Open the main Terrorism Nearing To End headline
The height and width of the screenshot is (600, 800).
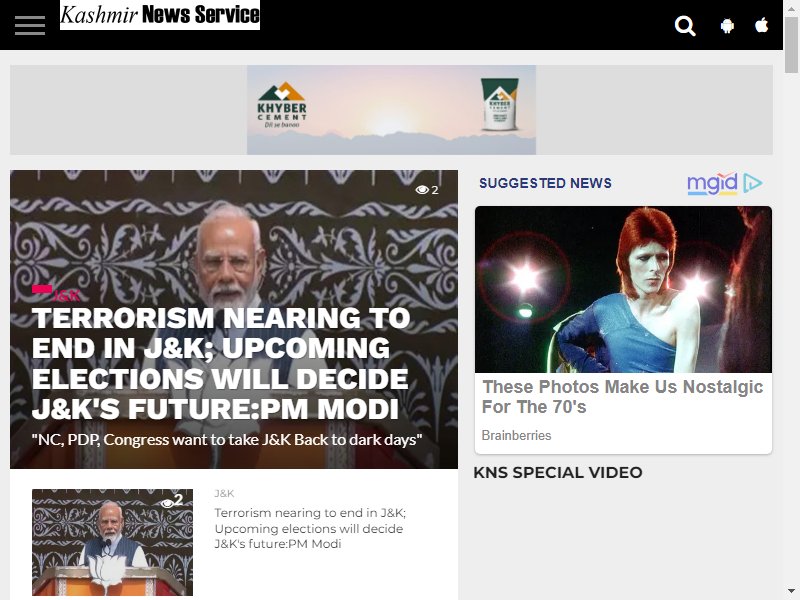pyautogui.click(x=221, y=363)
